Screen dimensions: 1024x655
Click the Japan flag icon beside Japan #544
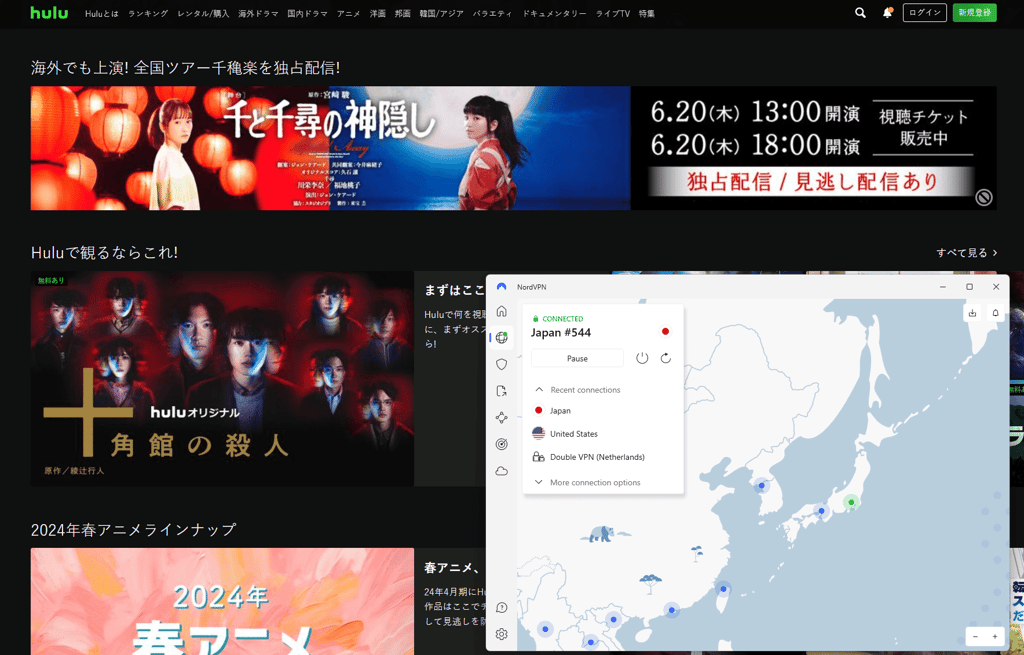point(665,331)
